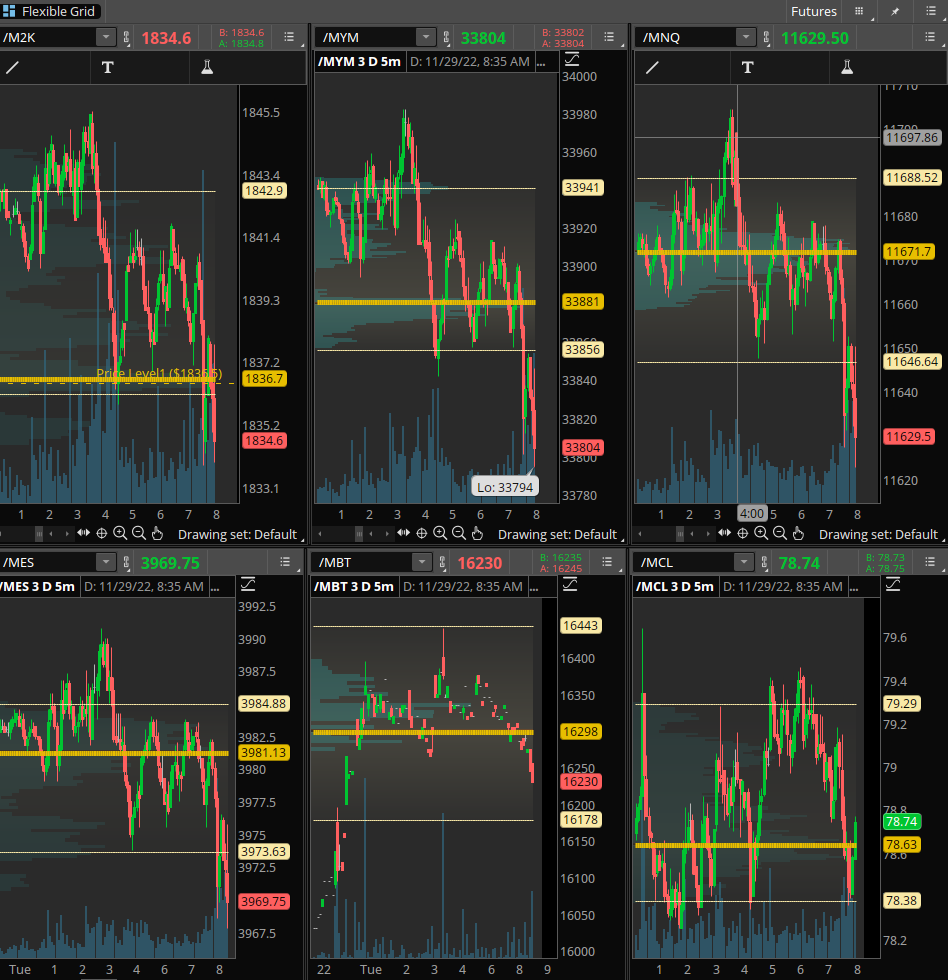Activate the crosshair tool under /MNQ chart

click(742, 533)
